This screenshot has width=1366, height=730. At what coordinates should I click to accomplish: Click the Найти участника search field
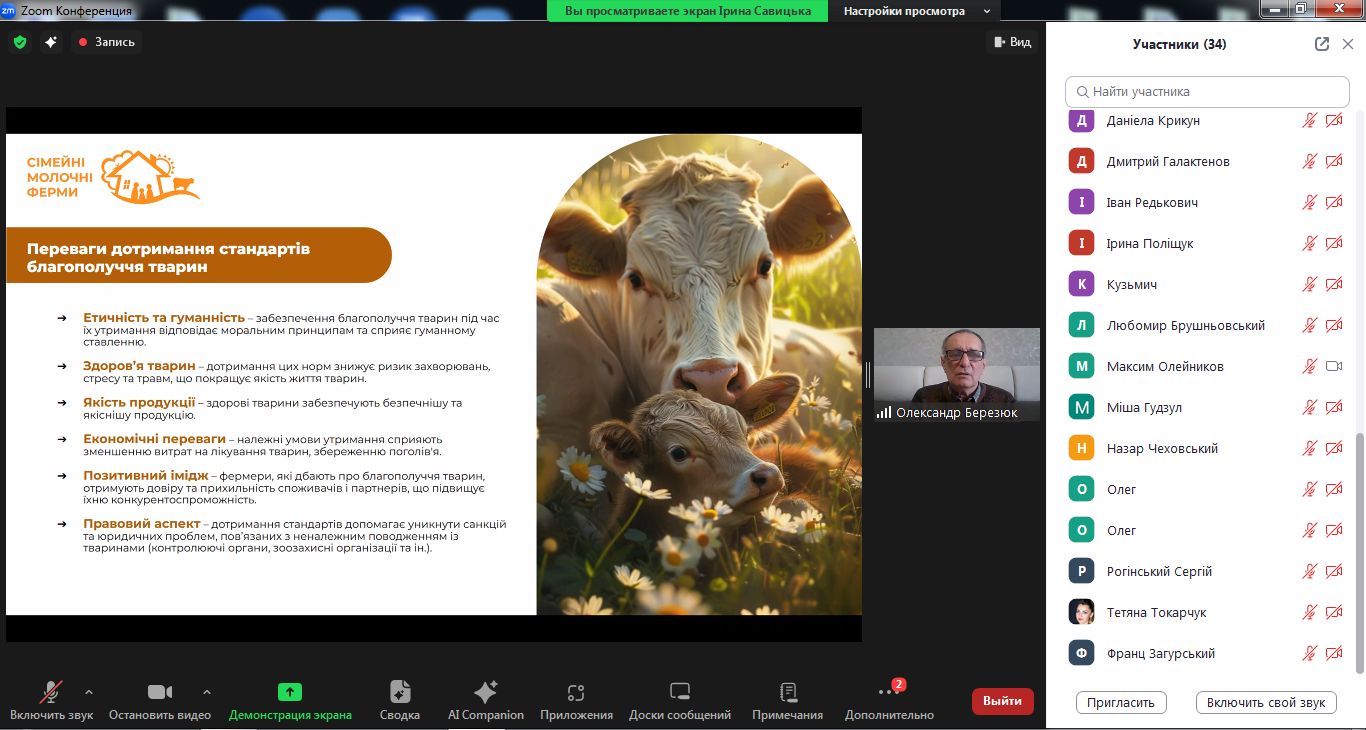[x=1208, y=91]
